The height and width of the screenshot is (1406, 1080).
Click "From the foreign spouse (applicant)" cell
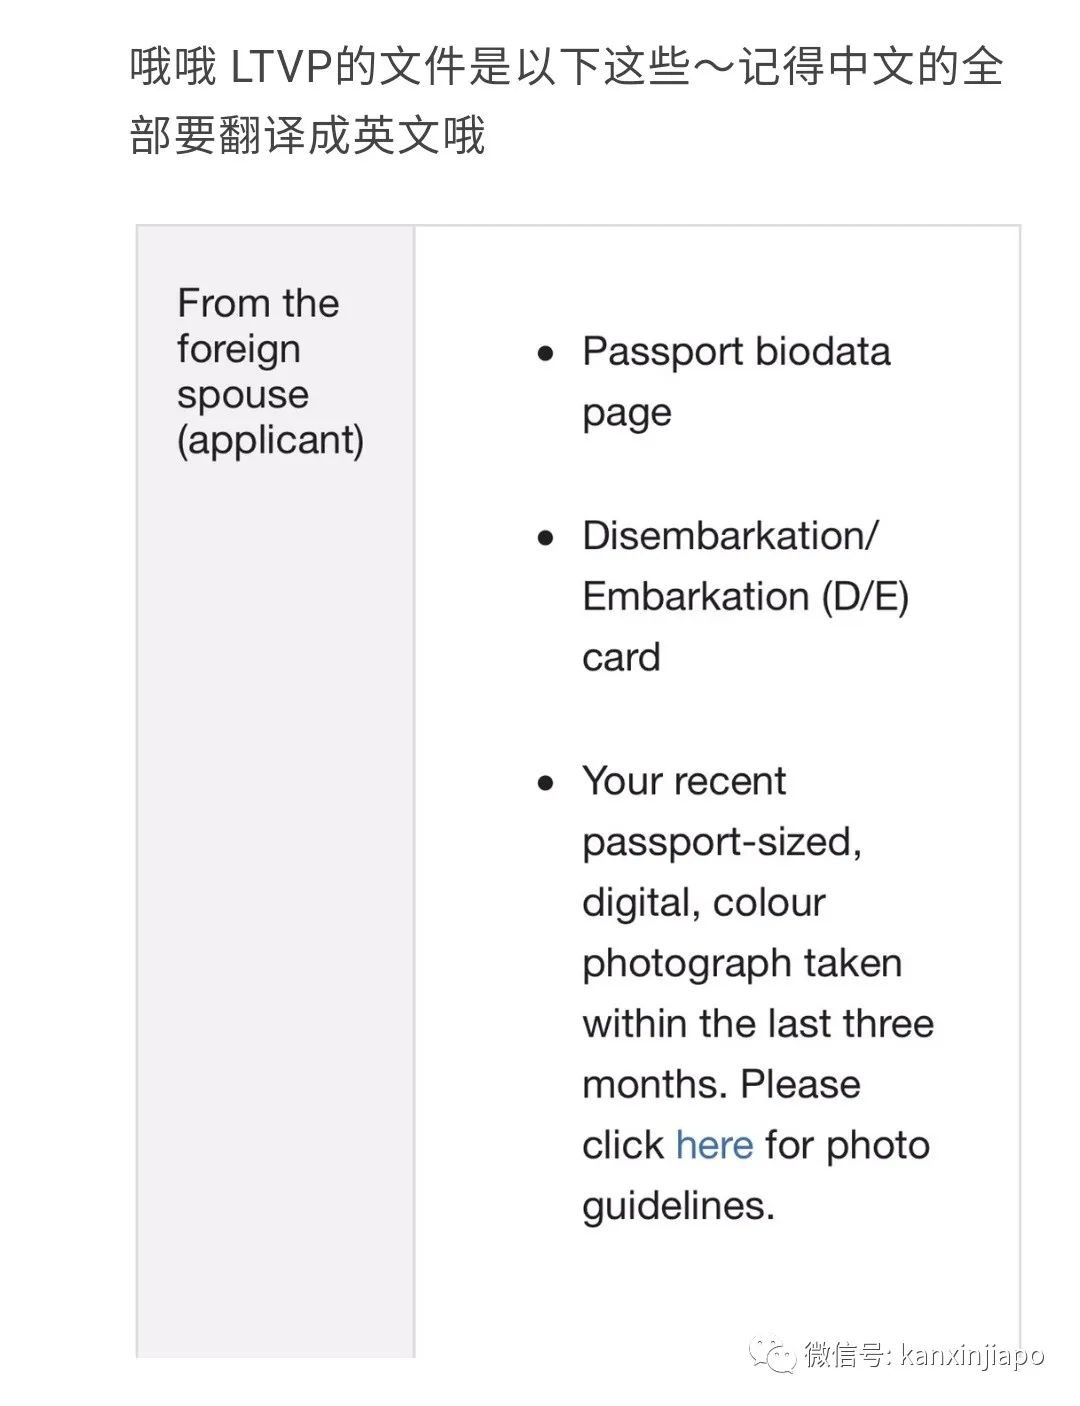(x=270, y=371)
